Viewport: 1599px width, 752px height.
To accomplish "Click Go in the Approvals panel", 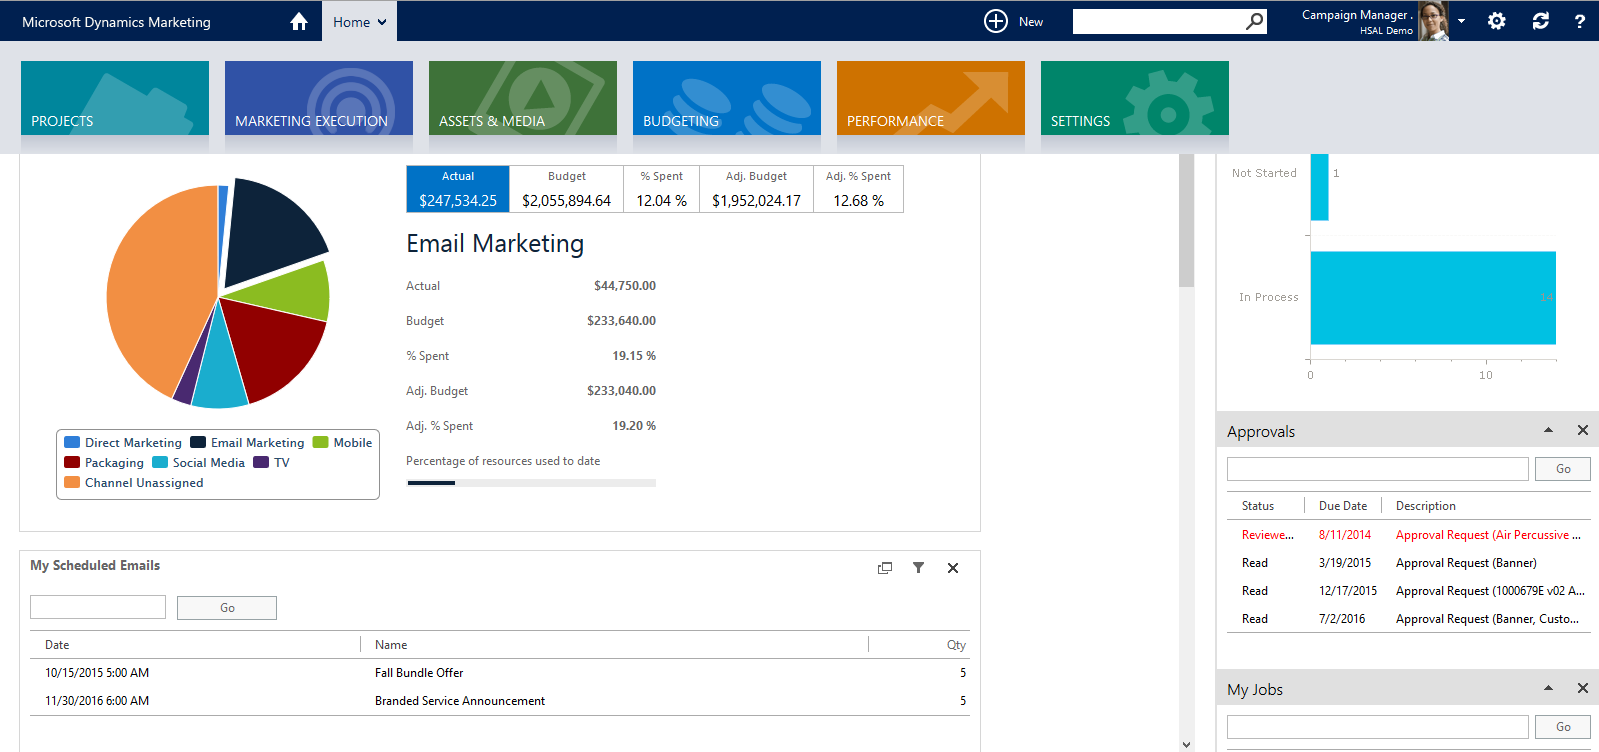I will click(x=1563, y=469).
